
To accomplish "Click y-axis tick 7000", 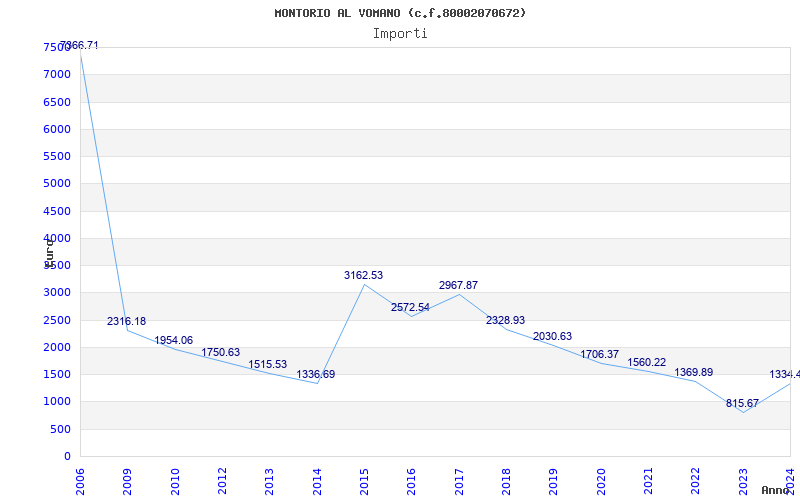I will 57,74.
